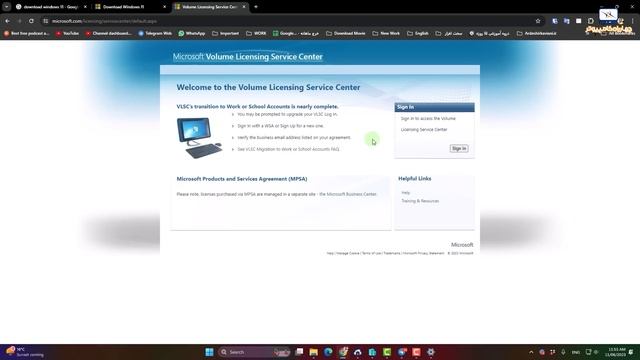This screenshot has height=360, width=640.
Task: Expand the New Work bookmarks folder
Action: tap(386, 33)
